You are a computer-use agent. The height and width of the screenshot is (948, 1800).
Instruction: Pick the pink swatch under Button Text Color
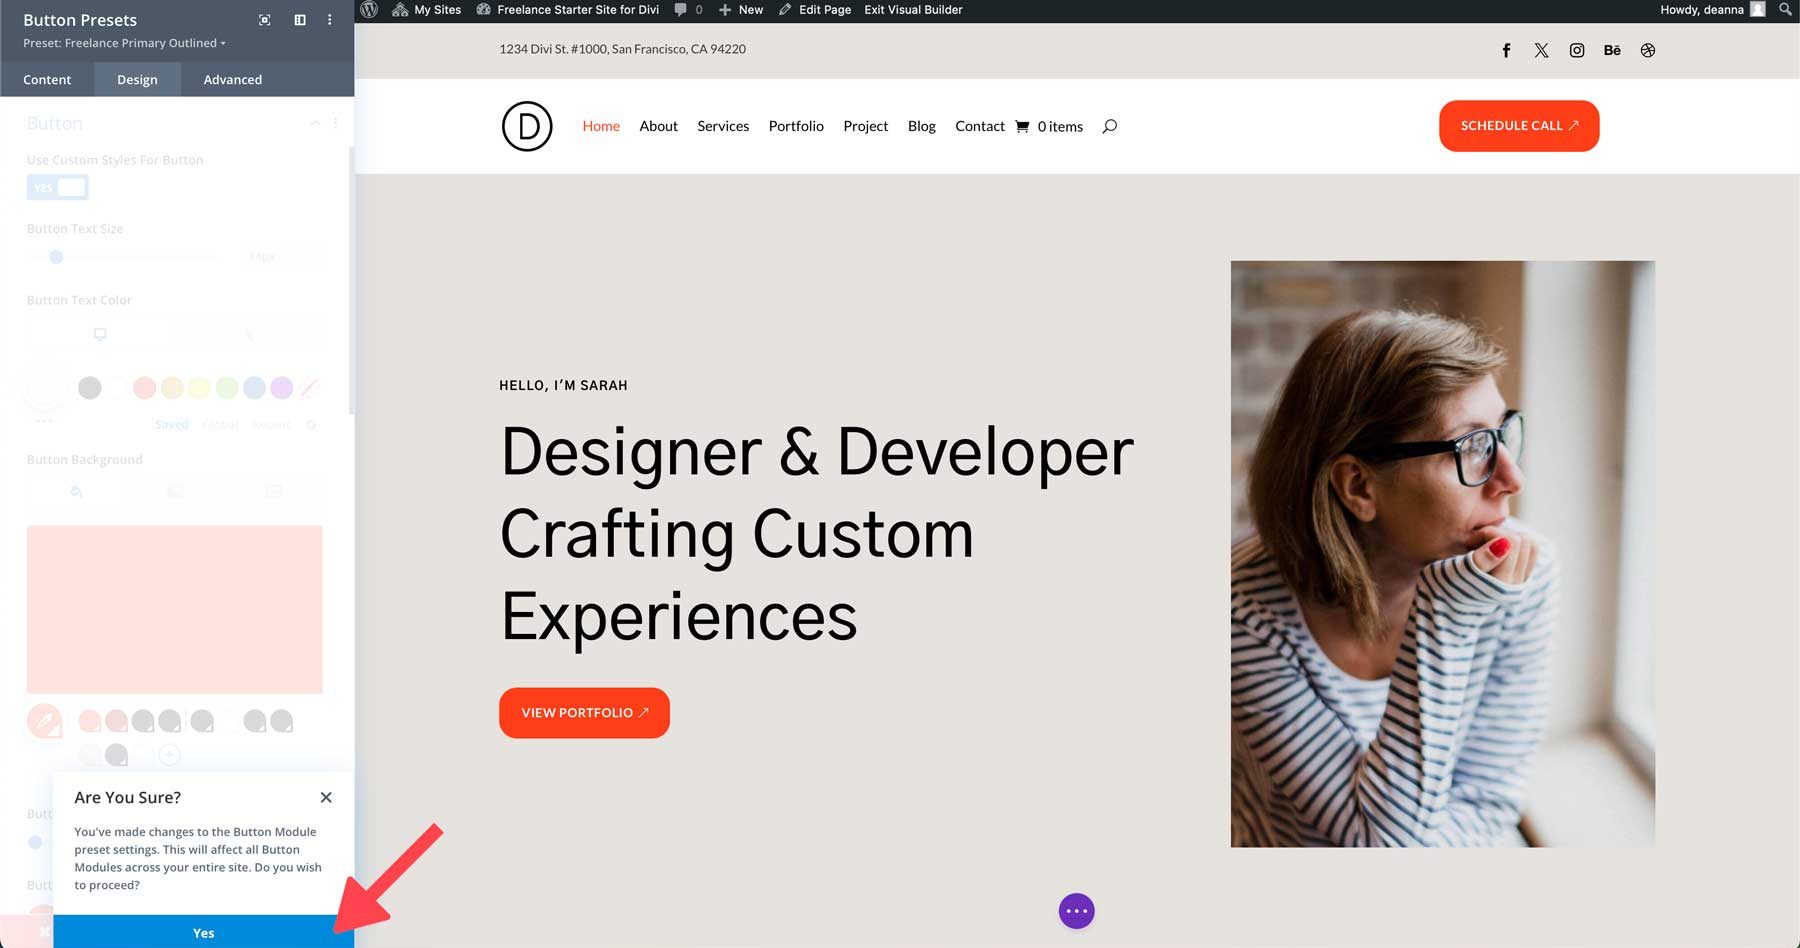(144, 387)
